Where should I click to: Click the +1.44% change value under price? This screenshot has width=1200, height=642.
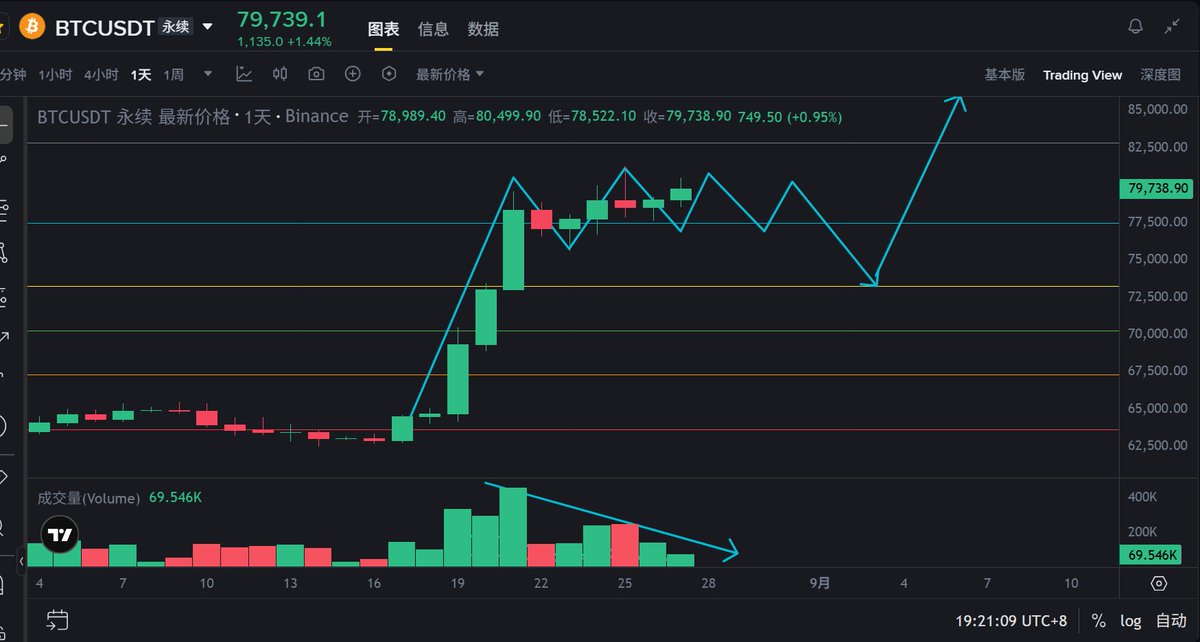click(309, 42)
